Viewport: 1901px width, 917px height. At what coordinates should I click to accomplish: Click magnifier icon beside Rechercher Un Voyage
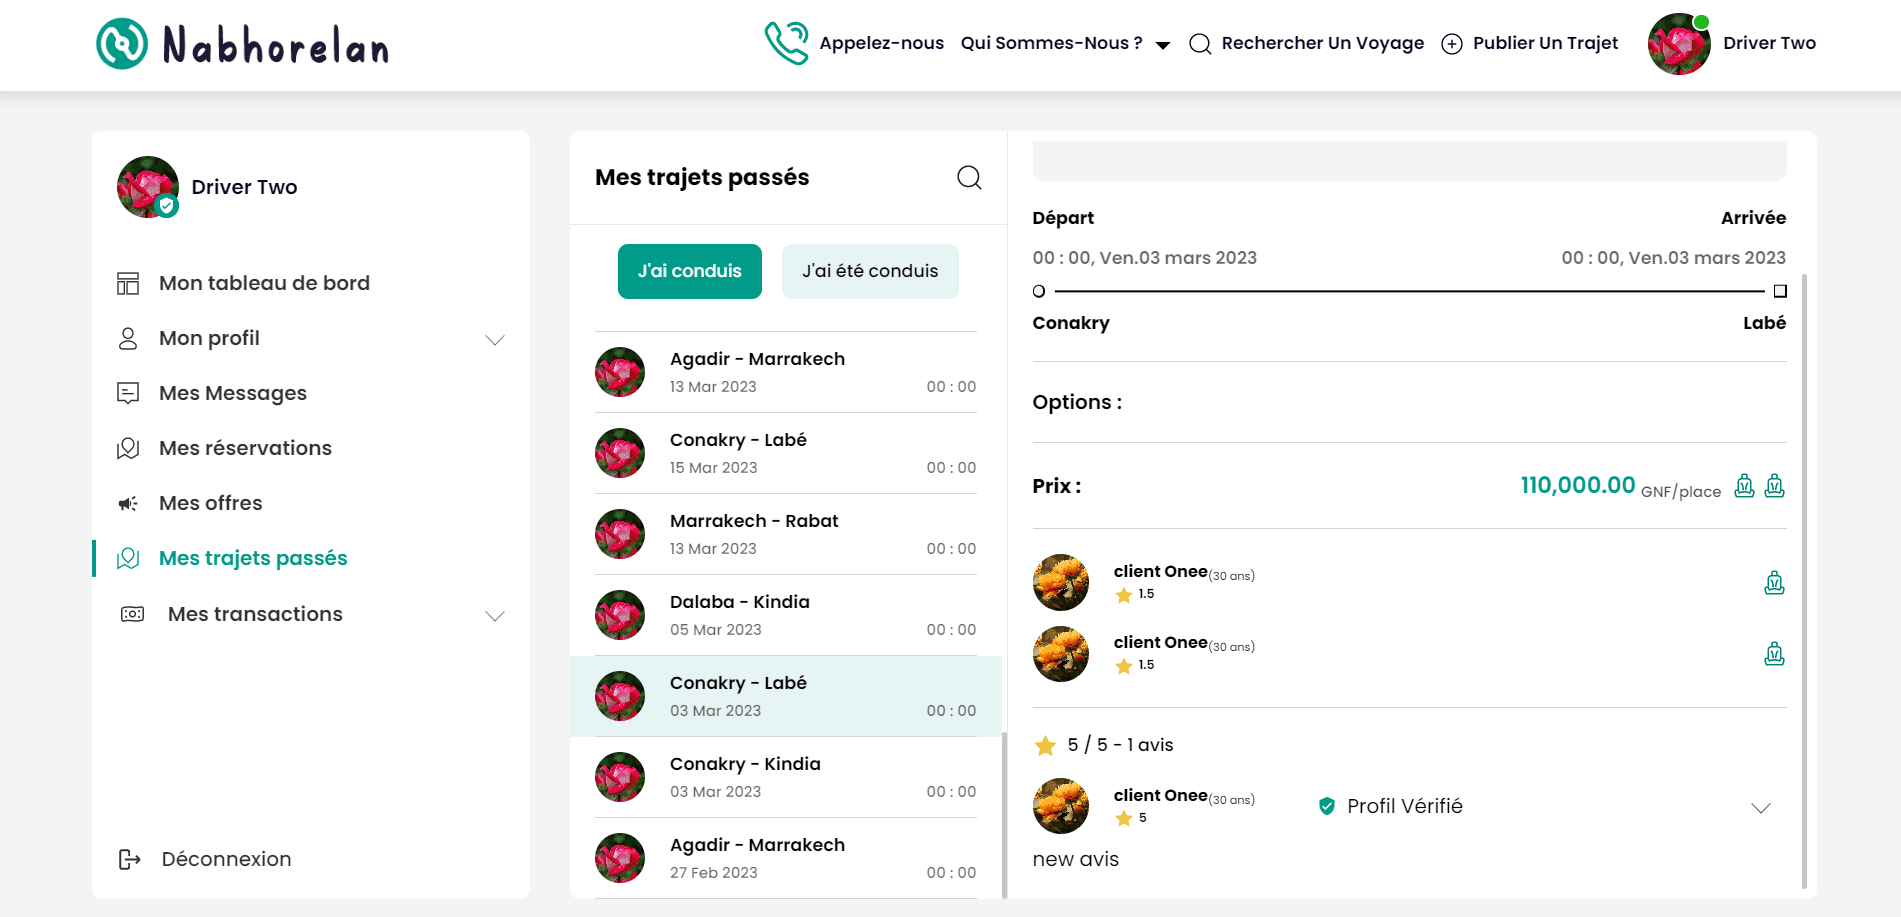pyautogui.click(x=1200, y=44)
